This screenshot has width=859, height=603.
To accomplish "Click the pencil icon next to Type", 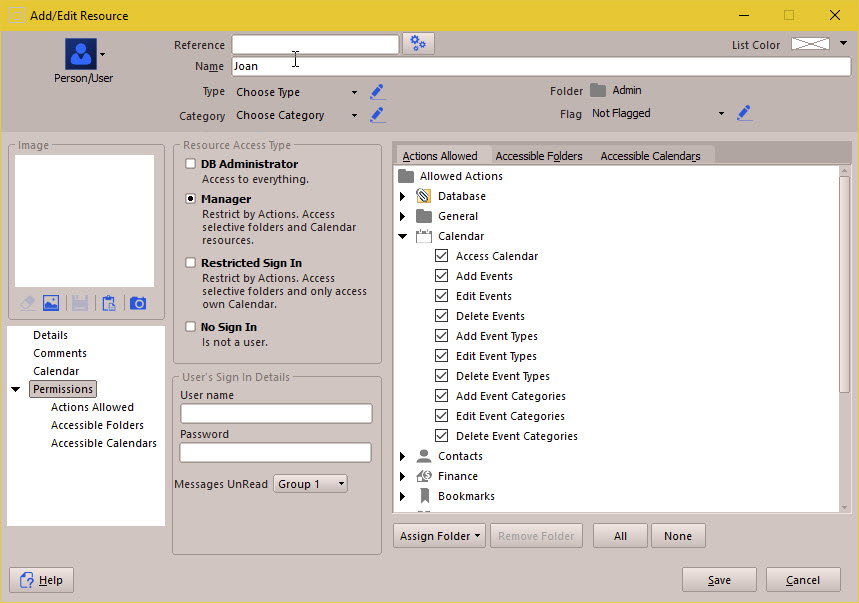I will (377, 92).
